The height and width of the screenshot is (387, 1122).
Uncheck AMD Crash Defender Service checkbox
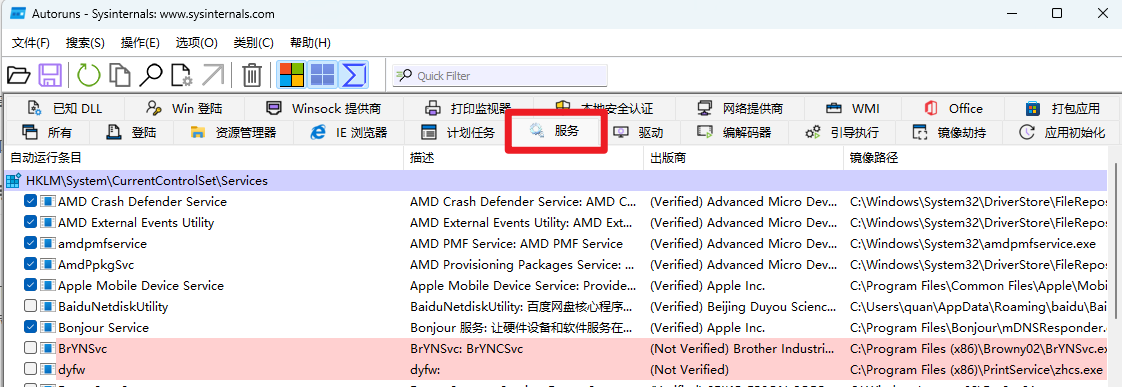[30, 202]
